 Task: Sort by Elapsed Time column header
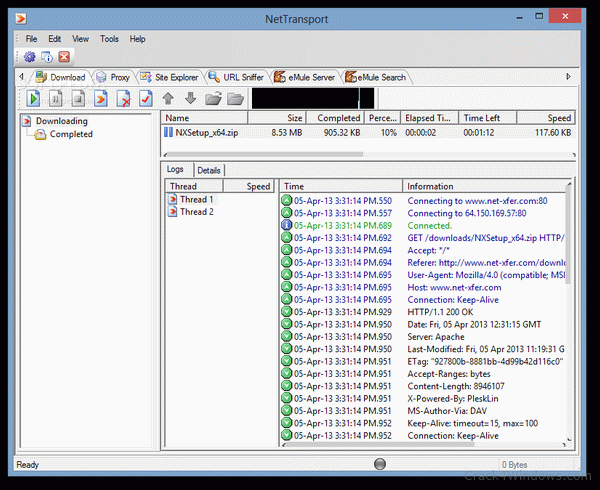[429, 118]
